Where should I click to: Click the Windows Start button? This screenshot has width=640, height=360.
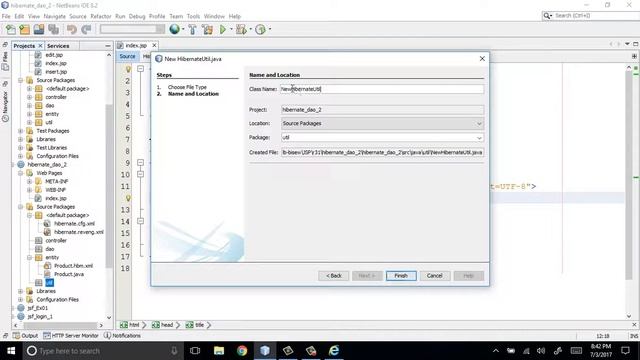(x=11, y=351)
